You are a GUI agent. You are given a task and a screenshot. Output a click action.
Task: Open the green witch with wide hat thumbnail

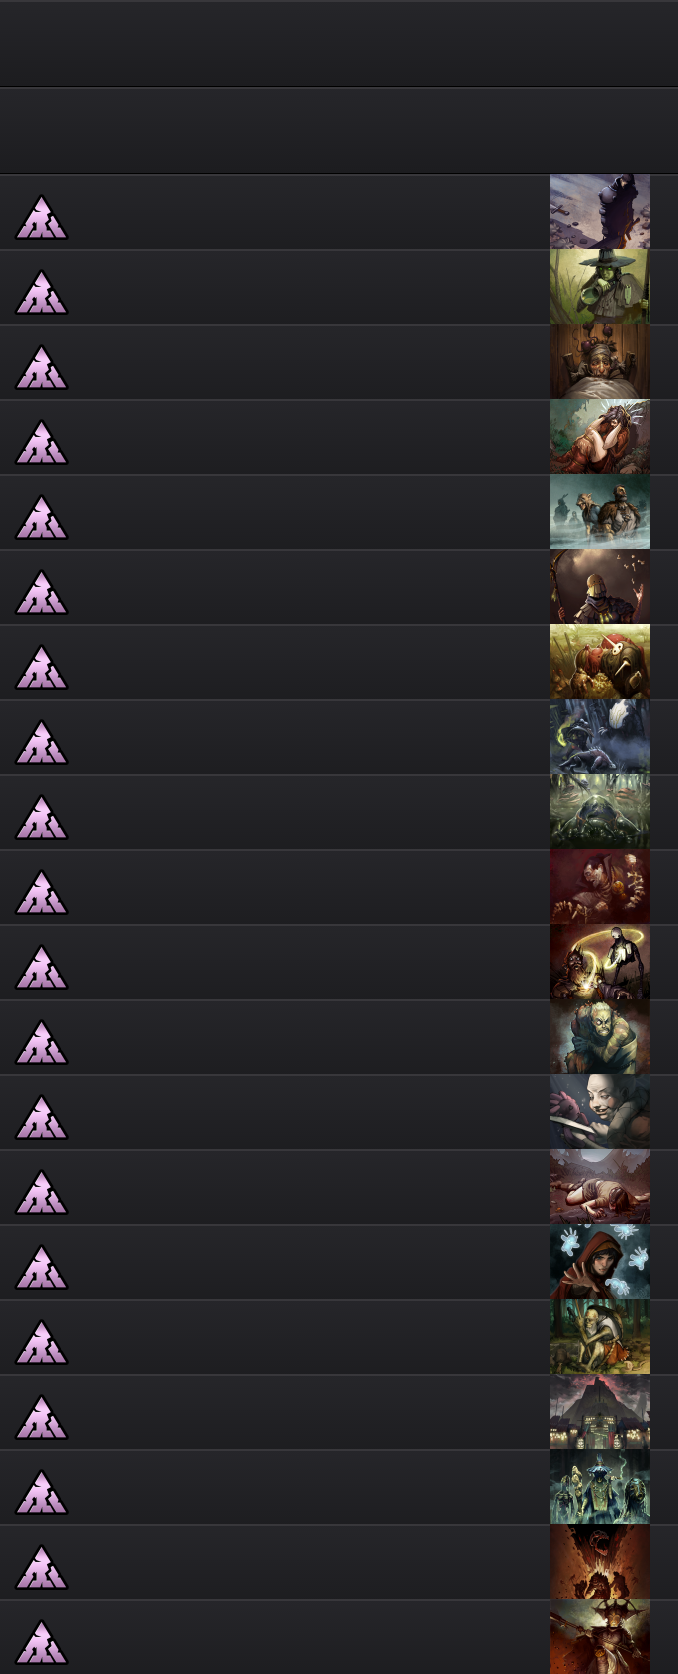coord(600,287)
